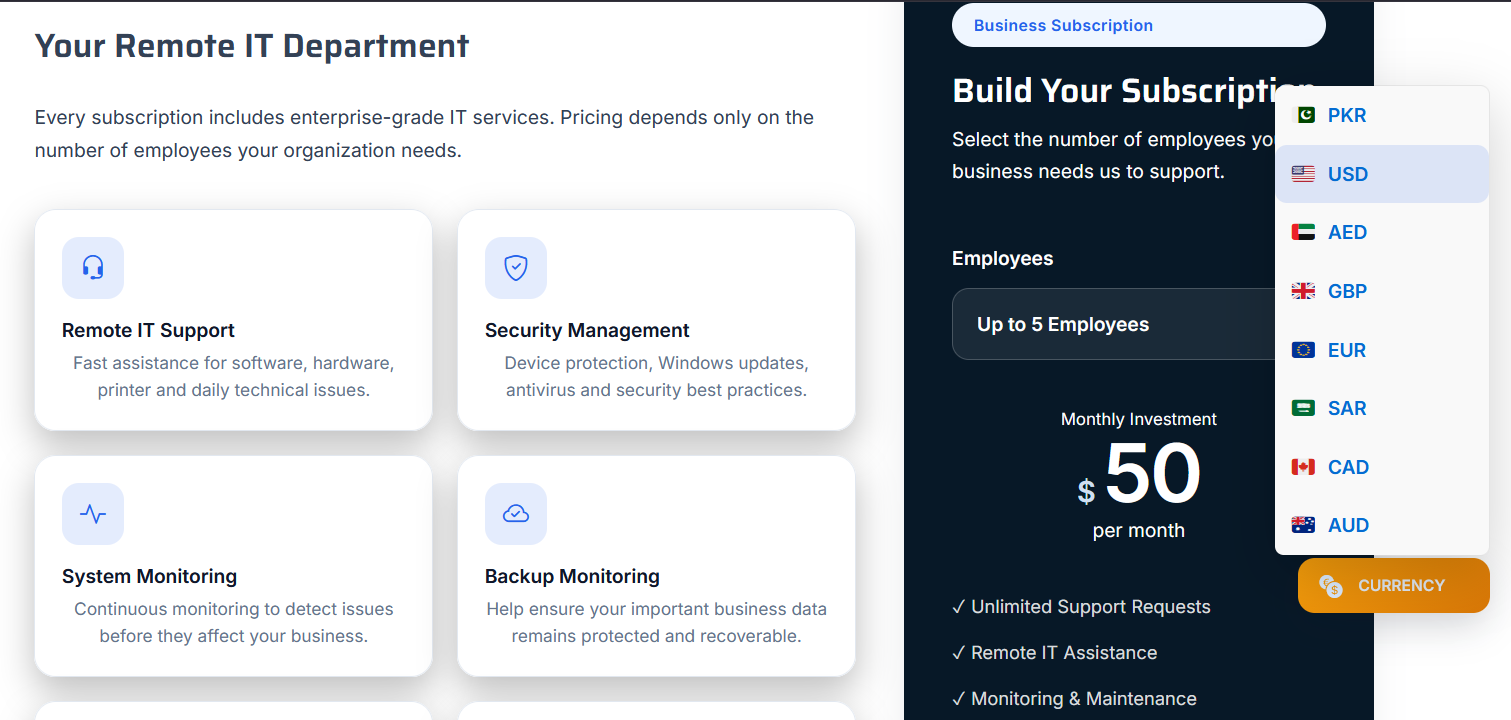Image resolution: width=1511 pixels, height=720 pixels.
Task: Choose SAR from the currency list
Action: 1382,408
